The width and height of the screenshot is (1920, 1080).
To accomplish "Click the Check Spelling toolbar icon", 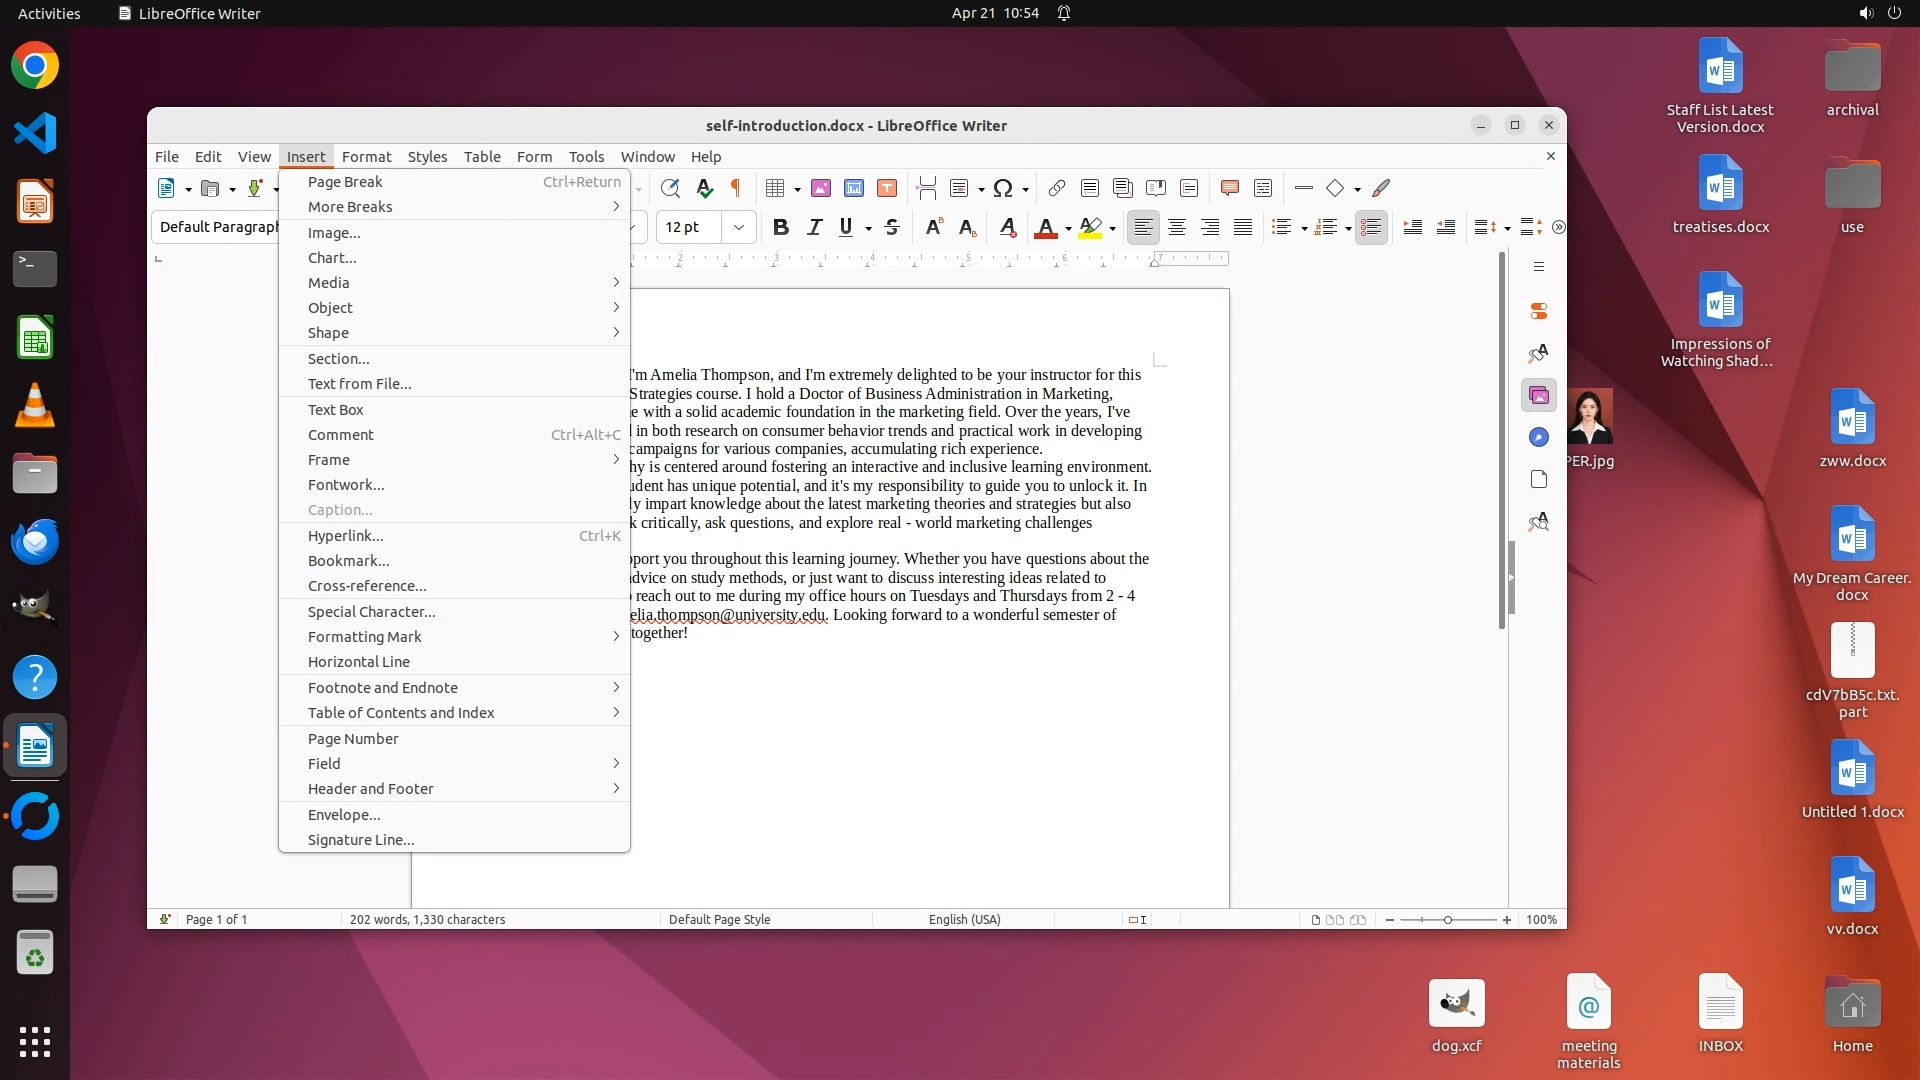I will click(704, 188).
